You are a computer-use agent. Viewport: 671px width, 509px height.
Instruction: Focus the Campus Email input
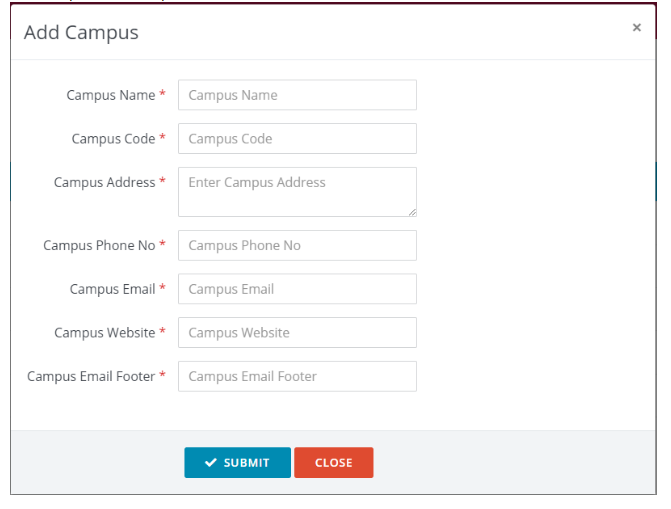(297, 289)
